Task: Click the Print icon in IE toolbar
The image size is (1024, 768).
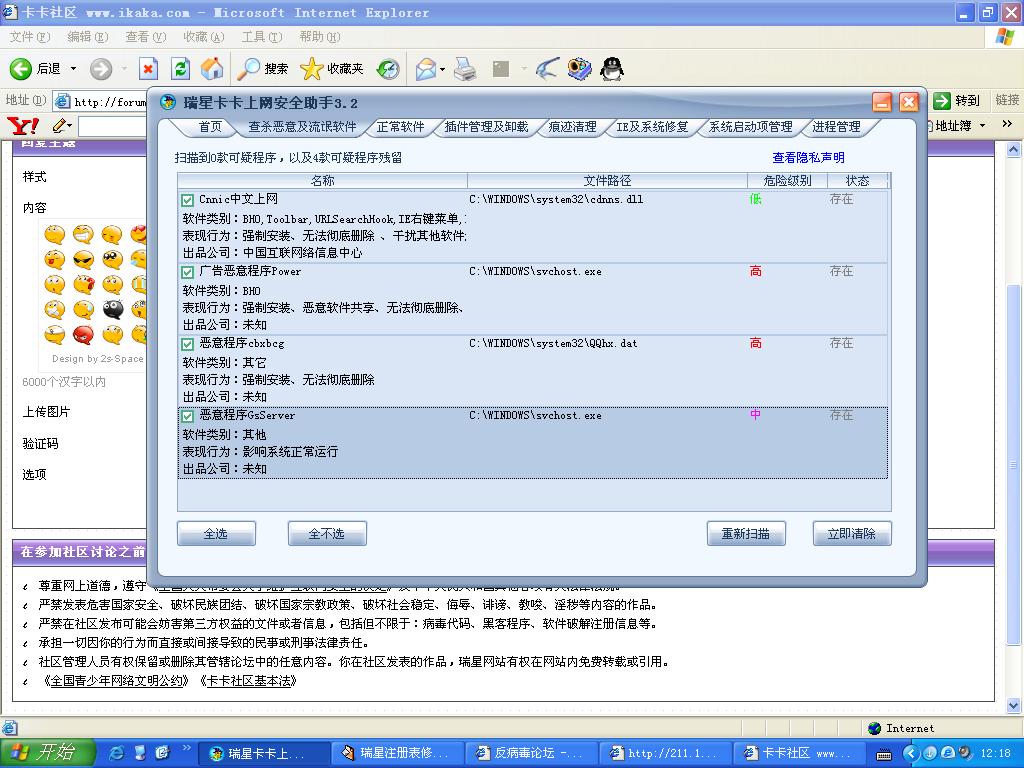Action: point(465,69)
